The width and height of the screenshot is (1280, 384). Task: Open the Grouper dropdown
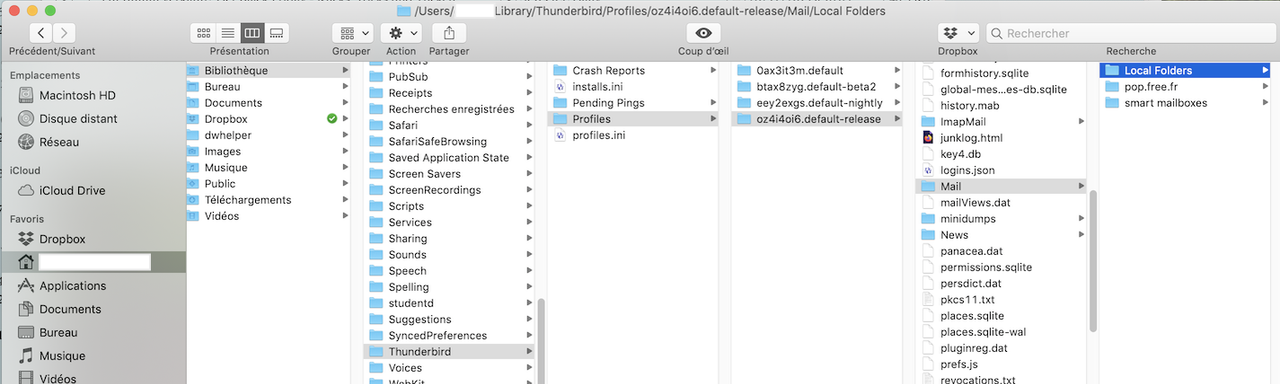coord(352,33)
